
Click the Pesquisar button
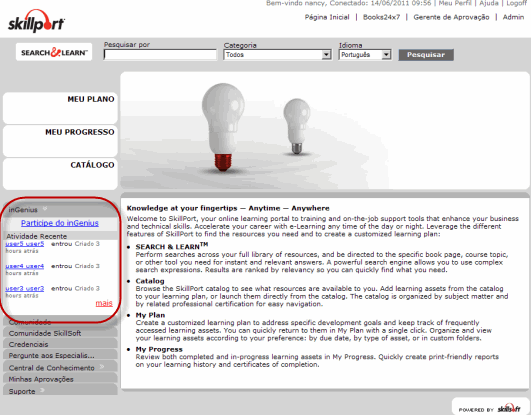[426, 55]
